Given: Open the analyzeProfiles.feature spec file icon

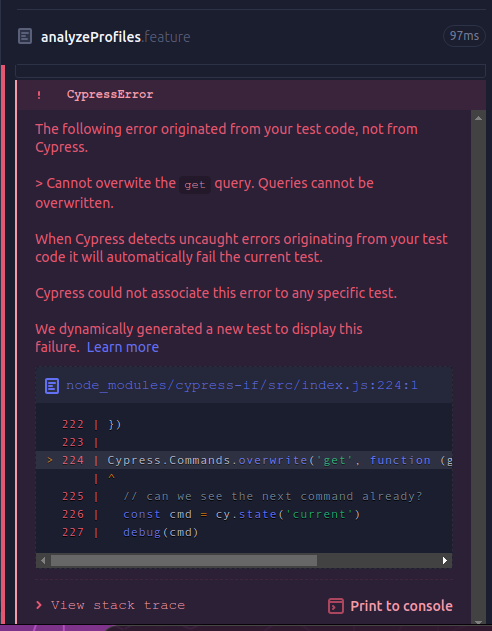Looking at the screenshot, I should [x=25, y=36].
